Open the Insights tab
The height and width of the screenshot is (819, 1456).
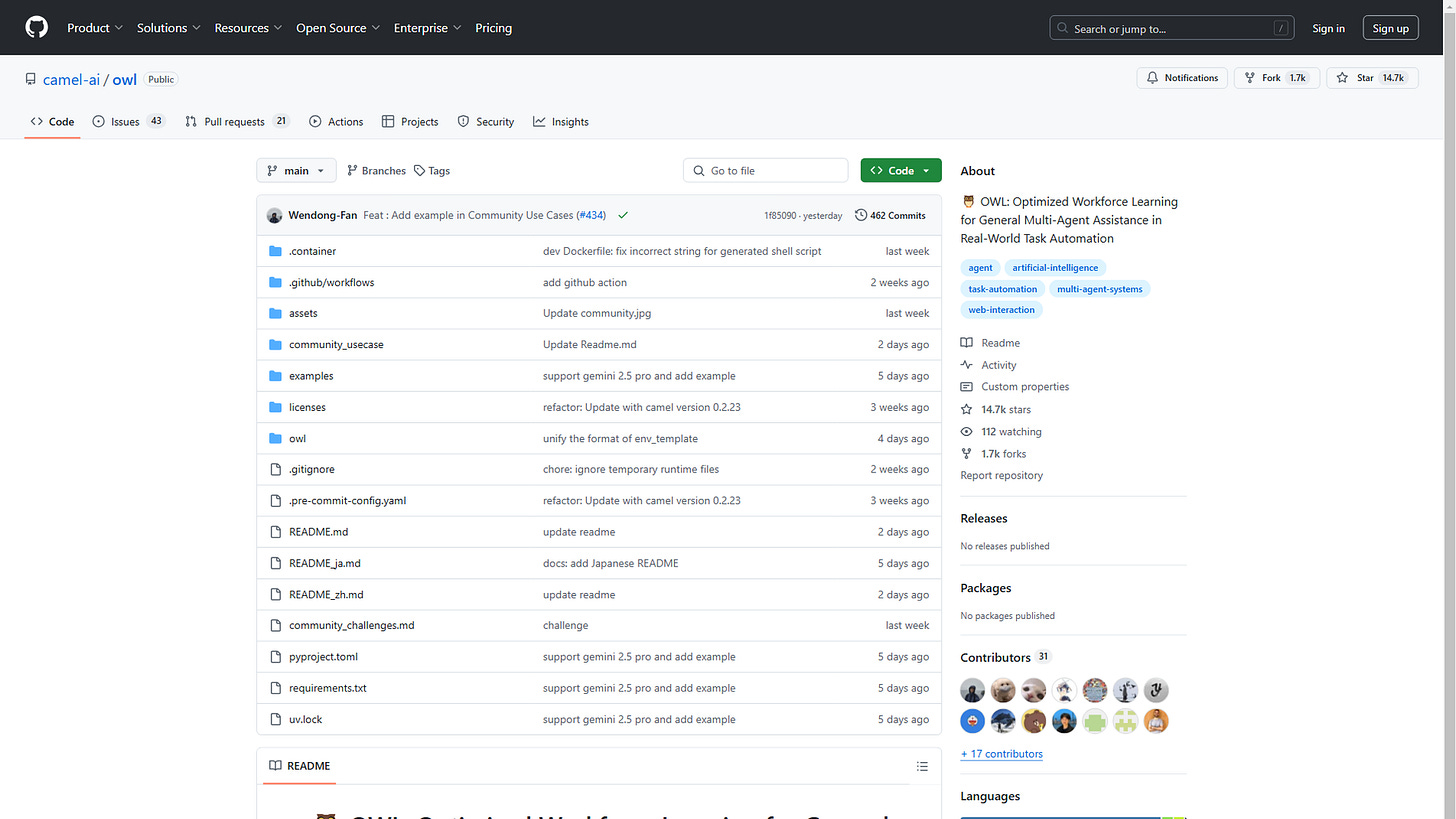coord(561,122)
